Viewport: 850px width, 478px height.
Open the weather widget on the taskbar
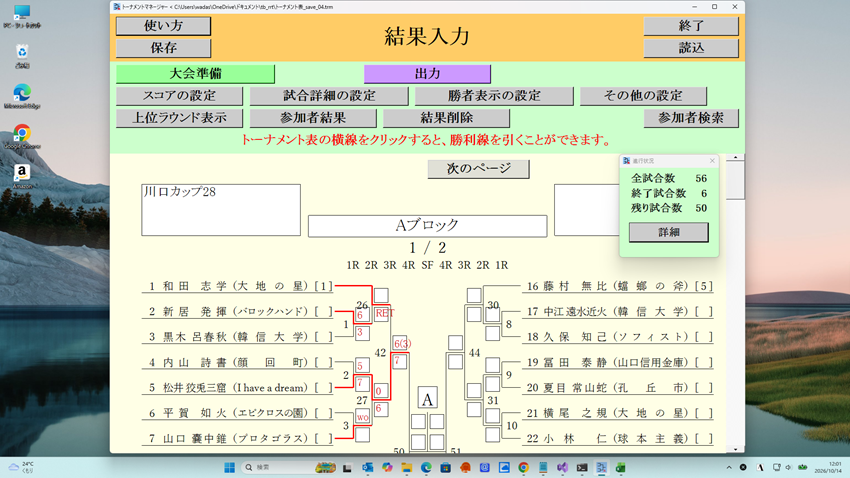click(x=22, y=467)
